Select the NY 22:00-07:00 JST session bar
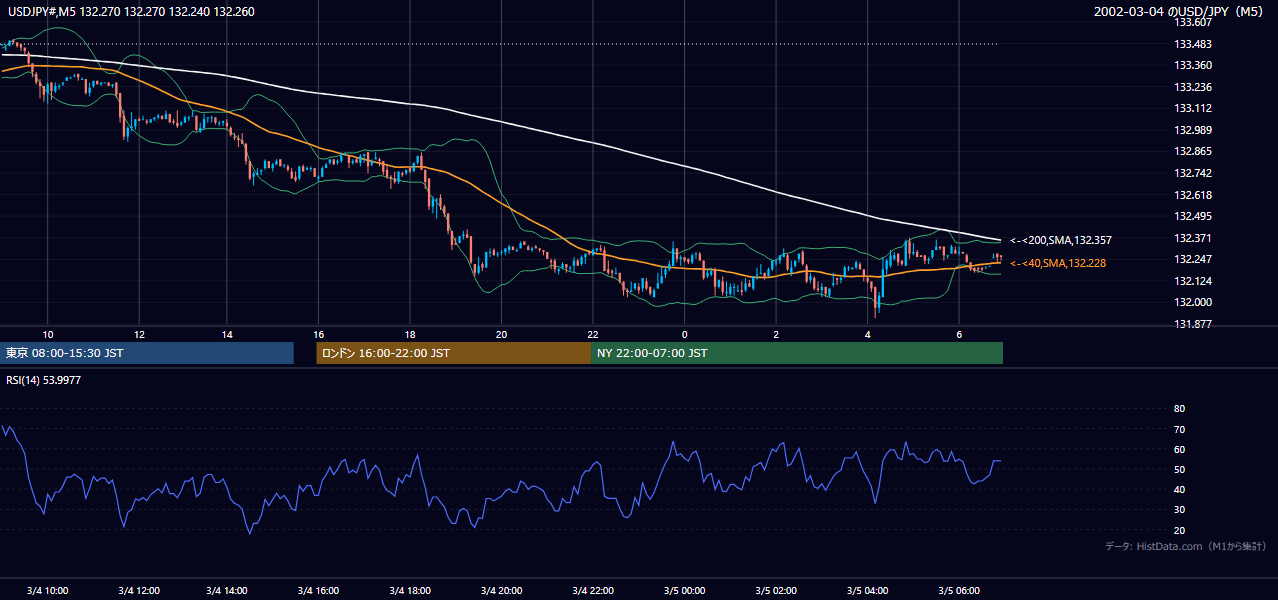 [x=797, y=353]
